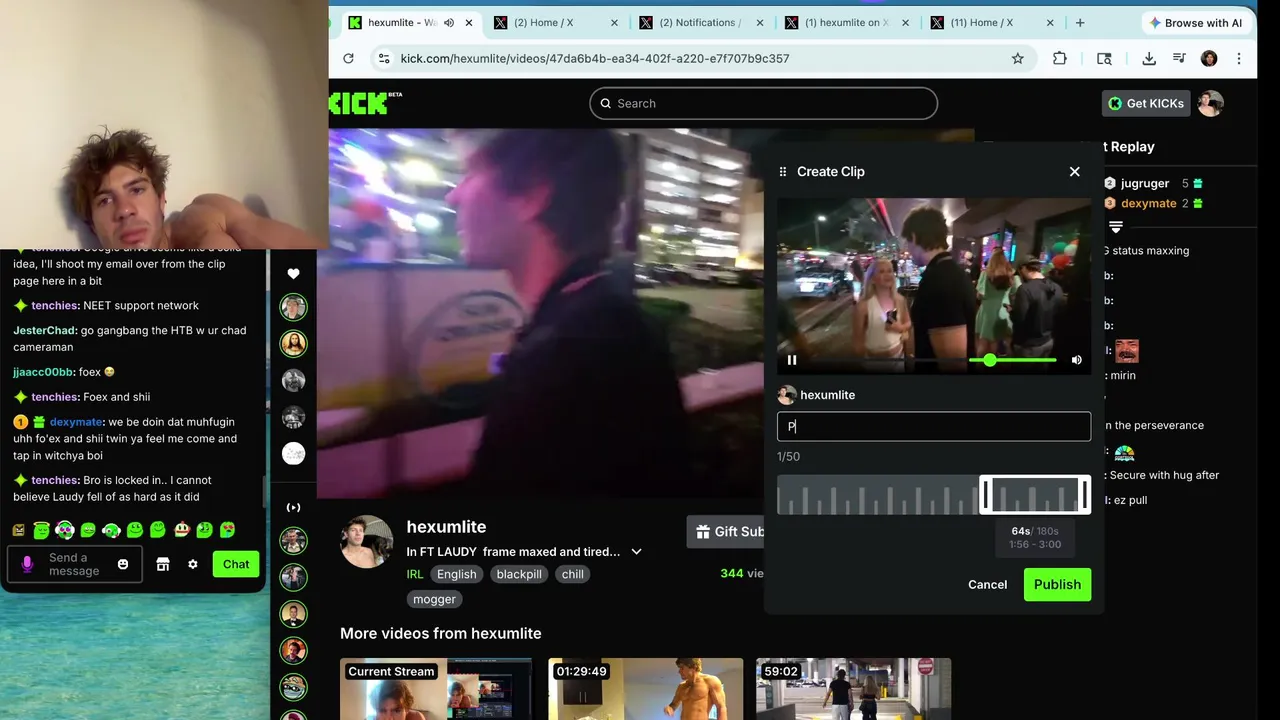1280x720 pixels.
Task: Open the Get KICKs purchase button
Action: click(x=1146, y=103)
